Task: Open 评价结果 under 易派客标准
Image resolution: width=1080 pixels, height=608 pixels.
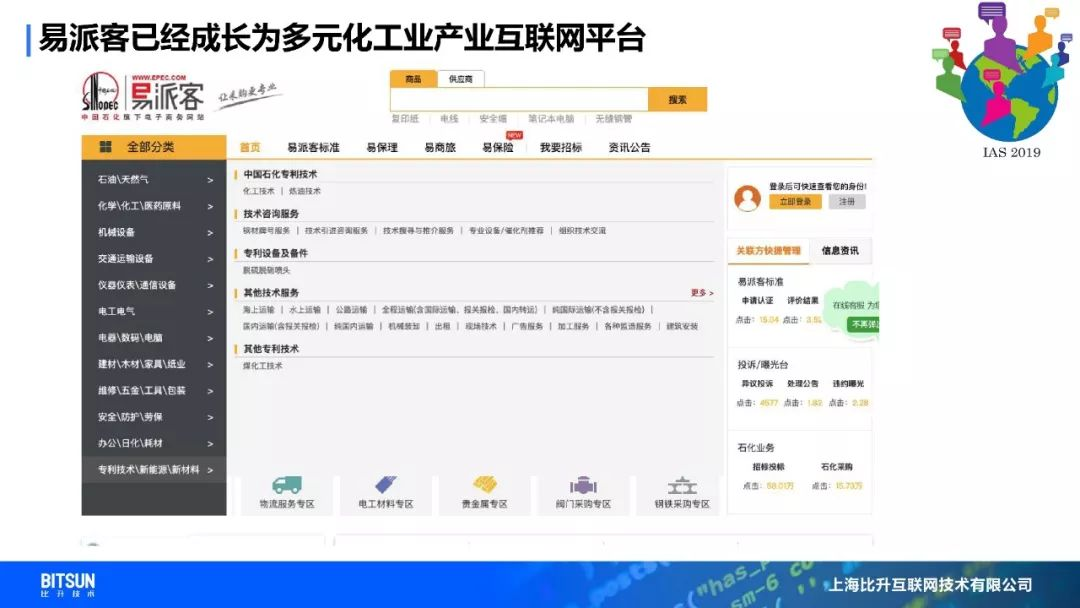Action: point(803,301)
